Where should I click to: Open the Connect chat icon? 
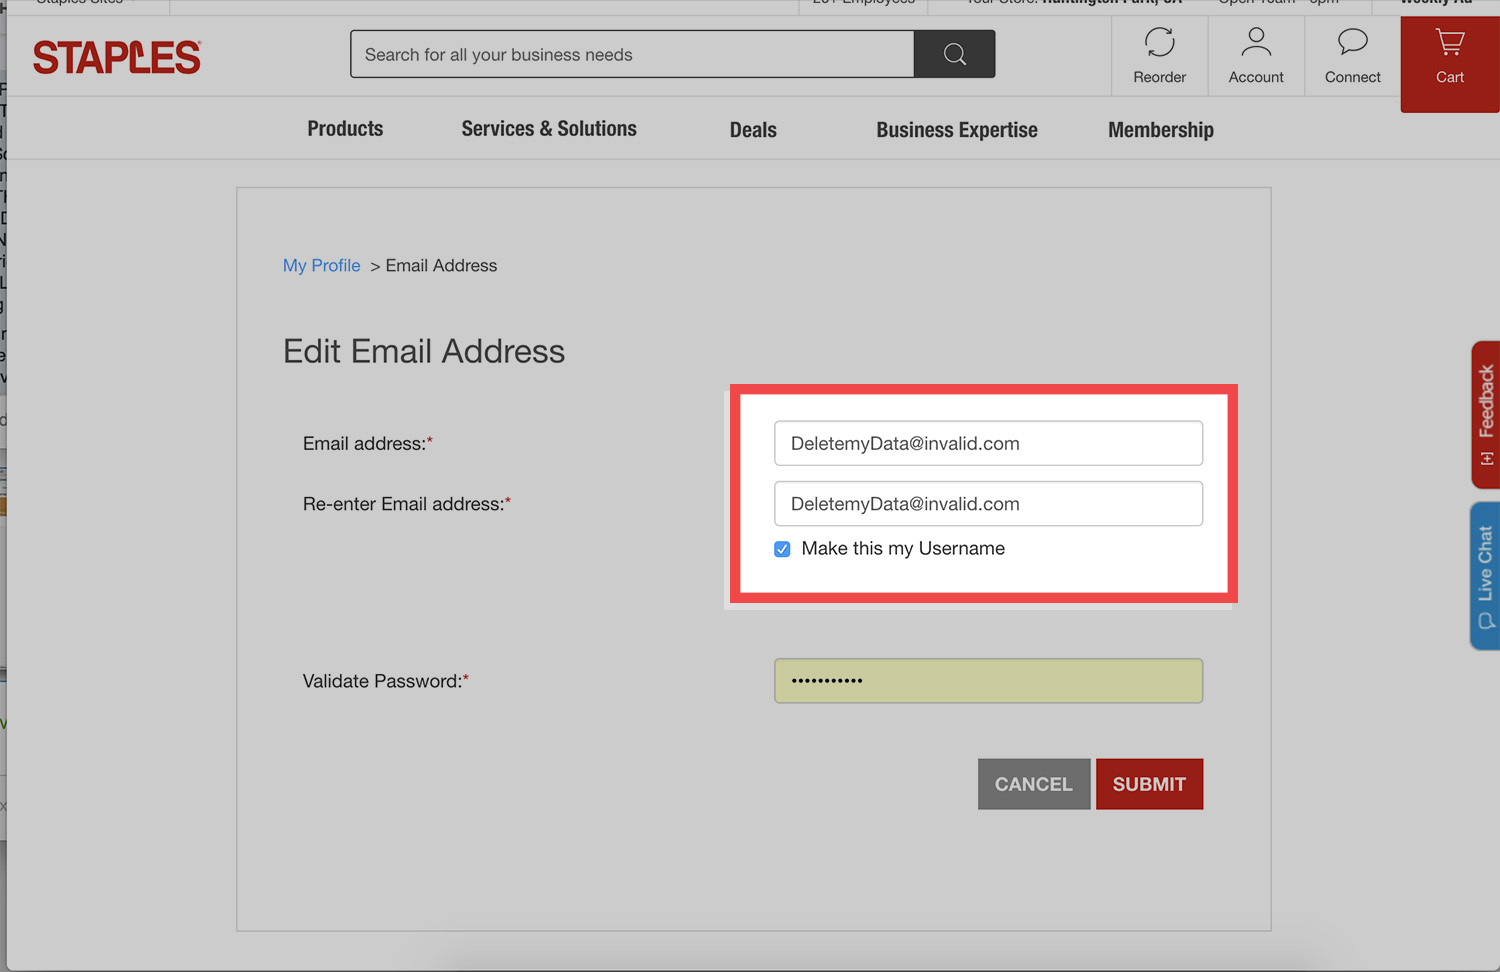click(1352, 56)
